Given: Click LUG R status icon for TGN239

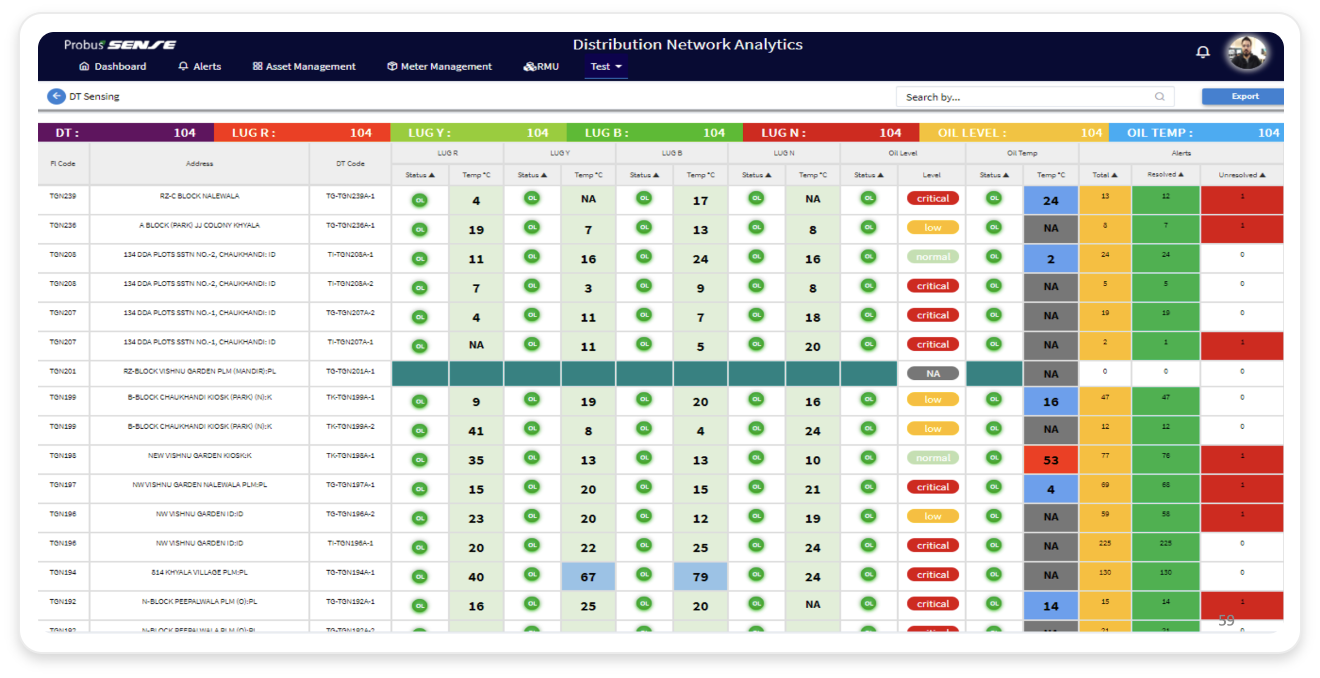Looking at the screenshot, I should pyautogui.click(x=419, y=200).
